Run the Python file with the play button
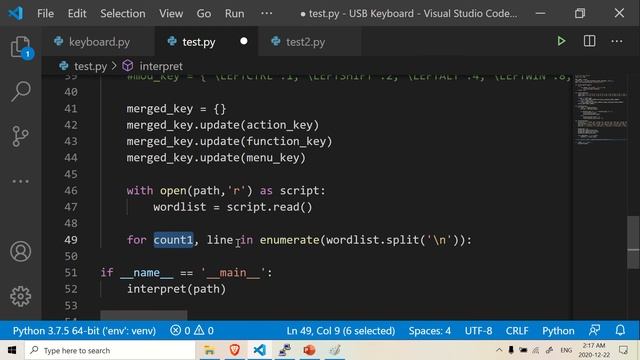Screen dimensions: 640x360 [561, 41]
